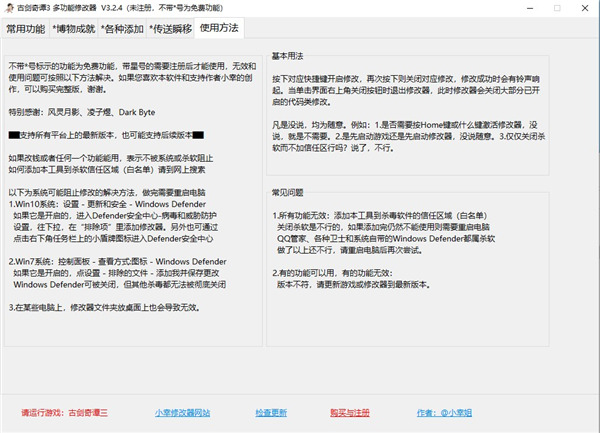
Task: Click the line about 支持所有平台上的最新版本
Action: click(106, 135)
